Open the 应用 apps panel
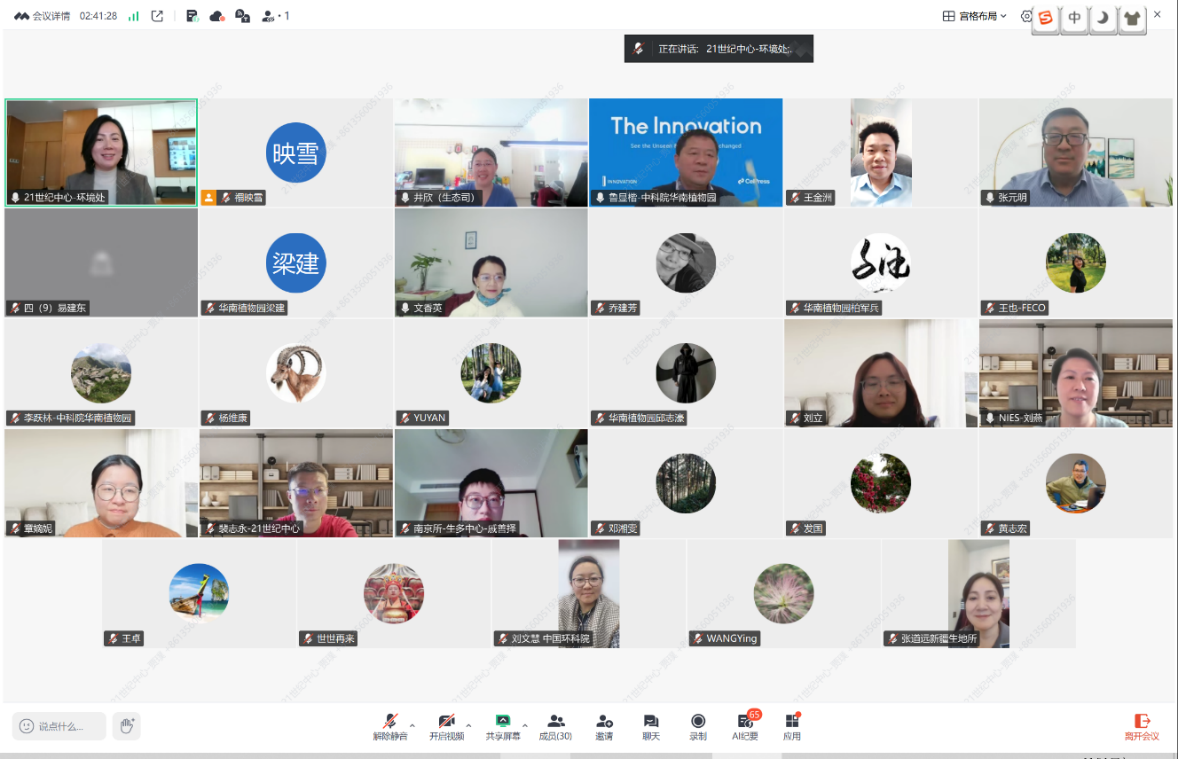The height and width of the screenshot is (759, 1178). tap(792, 726)
